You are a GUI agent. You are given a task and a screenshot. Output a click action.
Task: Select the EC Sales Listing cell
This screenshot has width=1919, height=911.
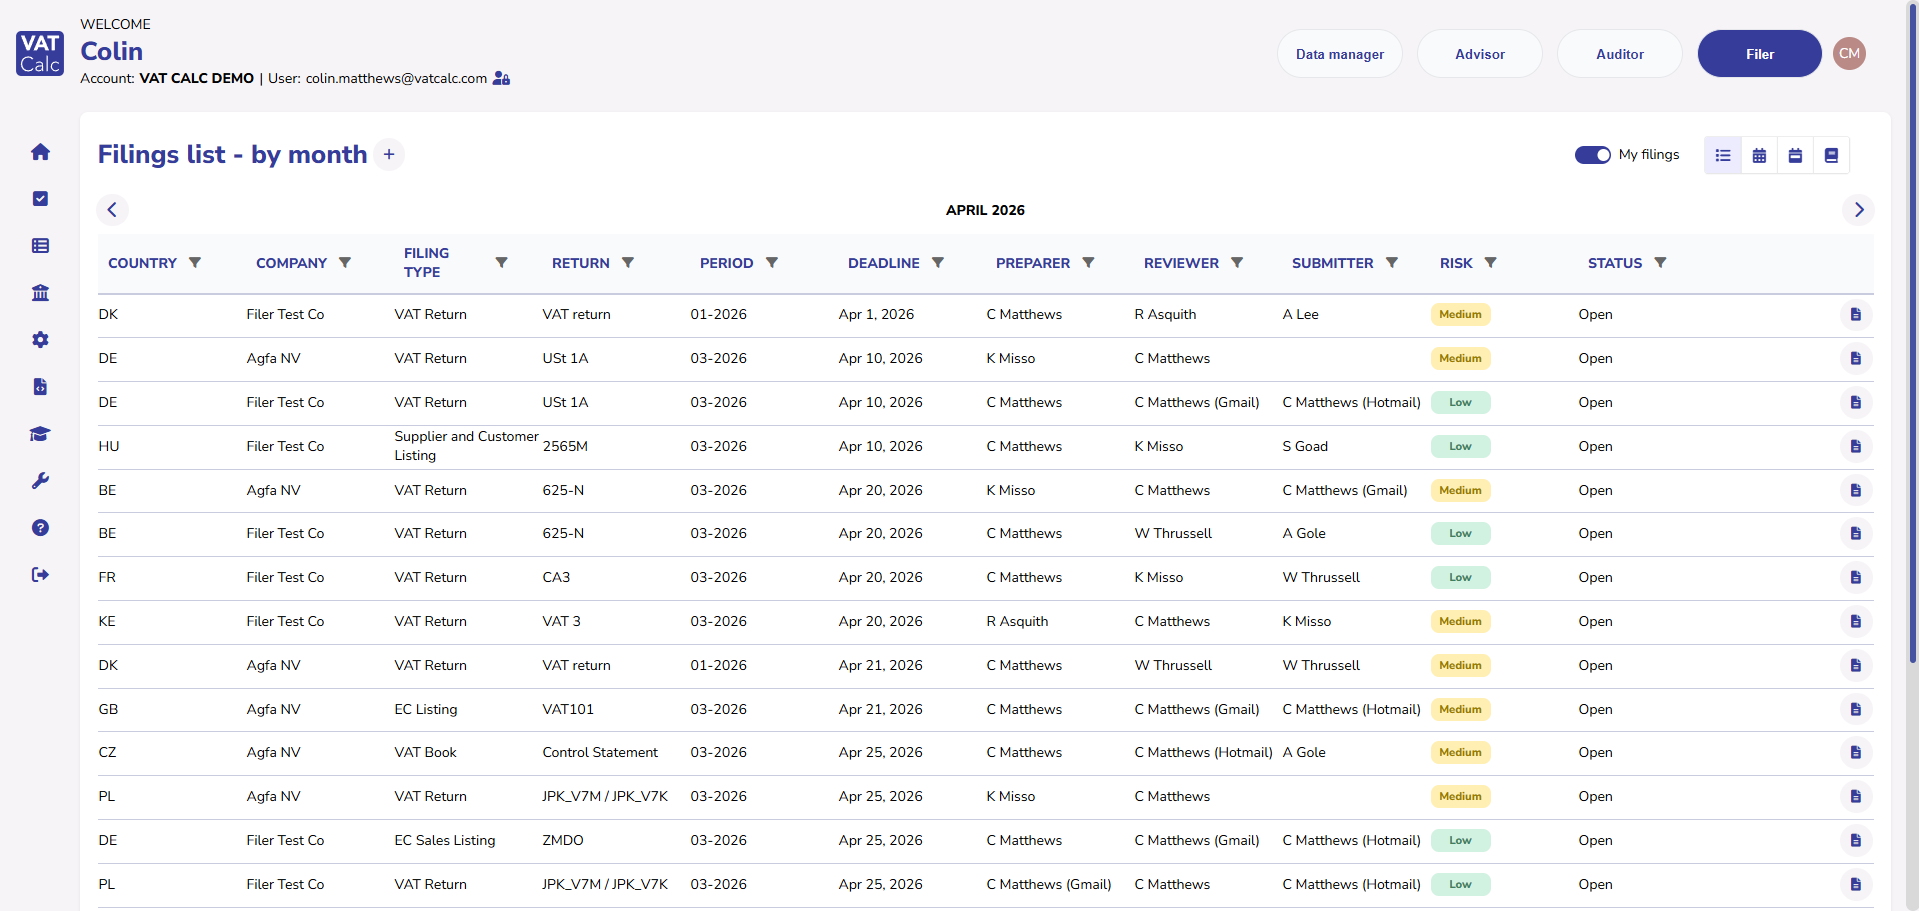point(445,841)
